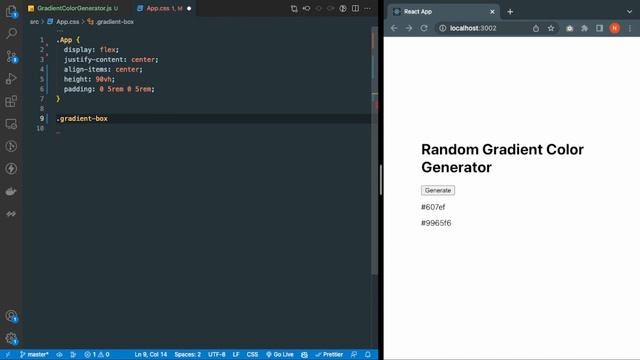Screen dimensions: 640x360
Task: Close the React App browser tab
Action: 492,12
